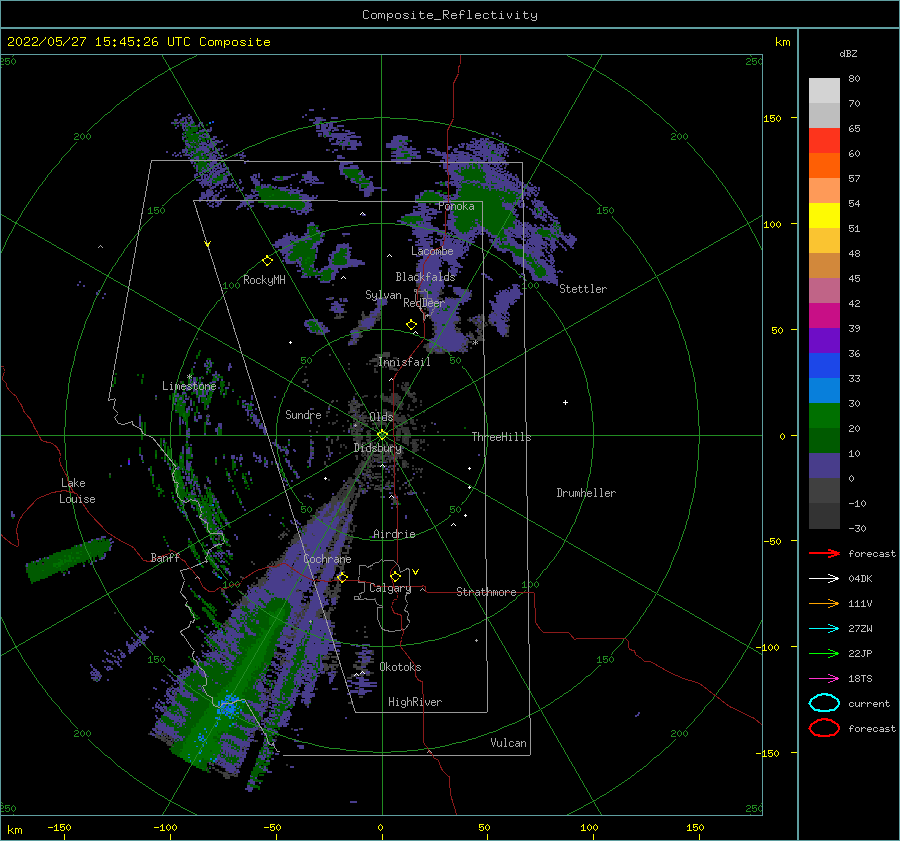Click the 'dBZ' legend heading
900x841 pixels.
pyautogui.click(x=848, y=53)
